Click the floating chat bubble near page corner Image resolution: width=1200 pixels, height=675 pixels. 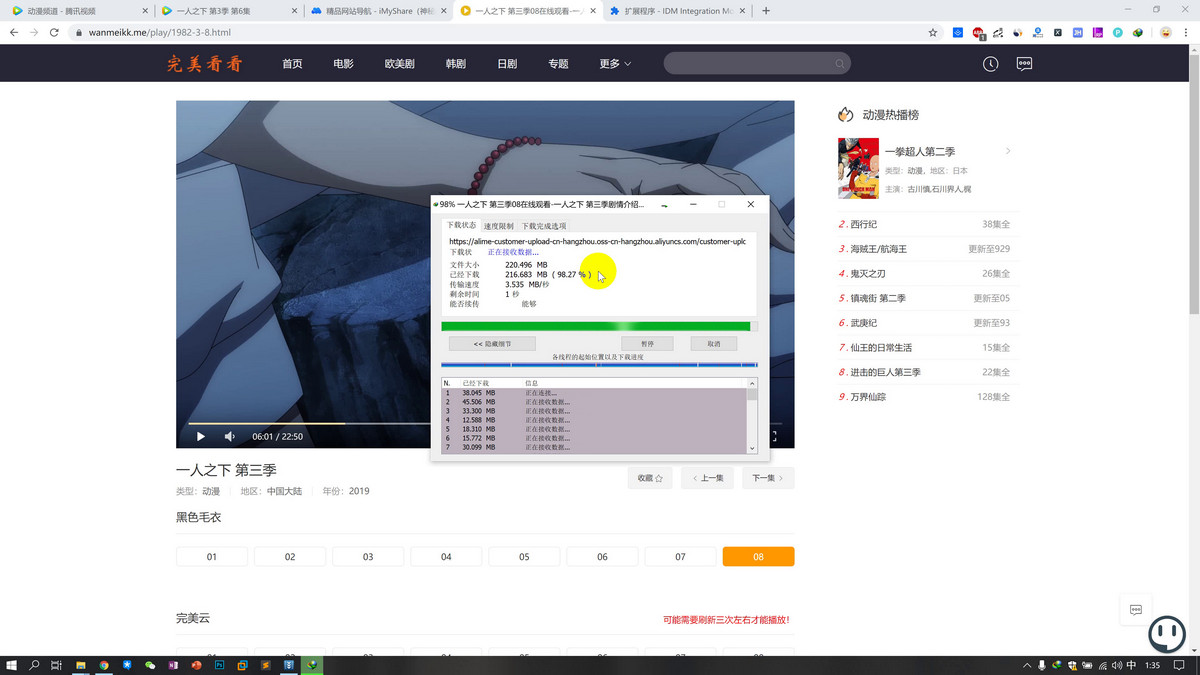tap(1135, 608)
